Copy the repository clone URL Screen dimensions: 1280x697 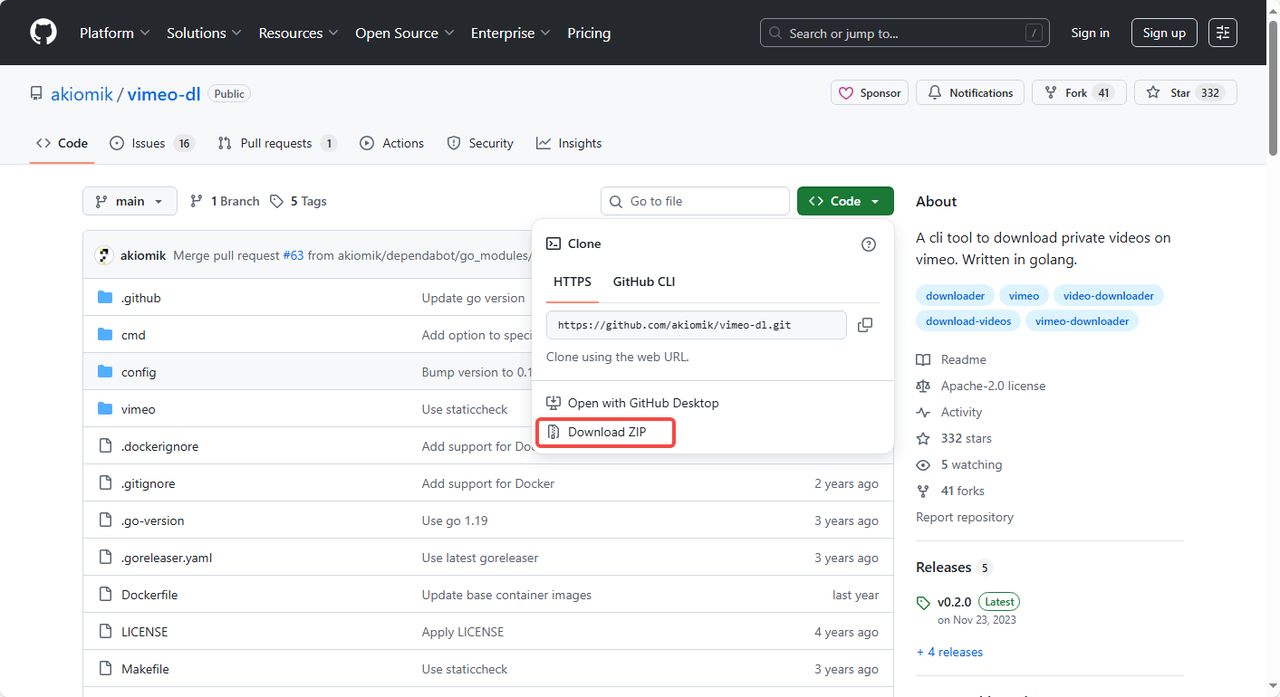pyautogui.click(x=864, y=325)
